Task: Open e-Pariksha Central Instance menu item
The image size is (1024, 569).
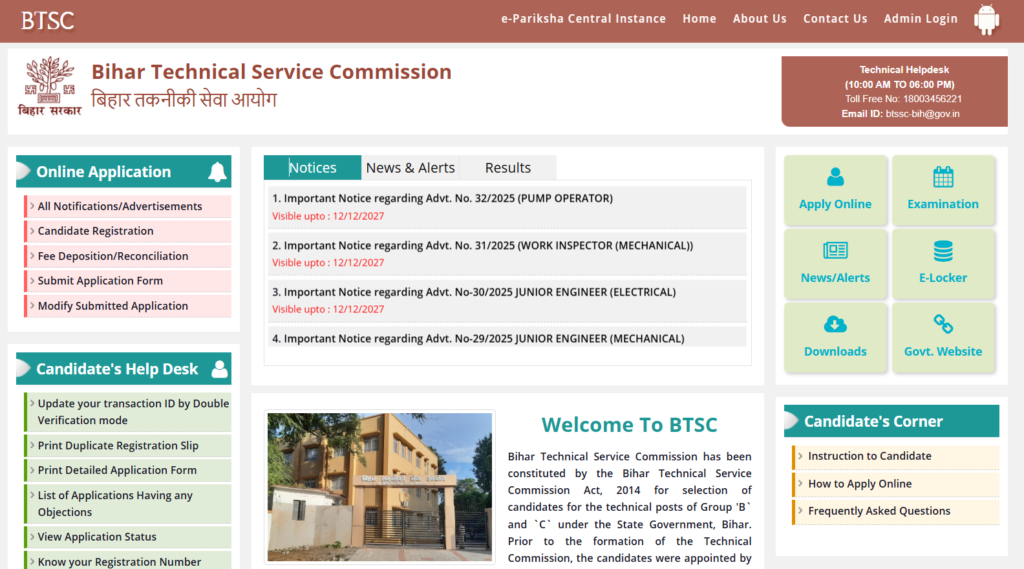Action: tap(583, 19)
